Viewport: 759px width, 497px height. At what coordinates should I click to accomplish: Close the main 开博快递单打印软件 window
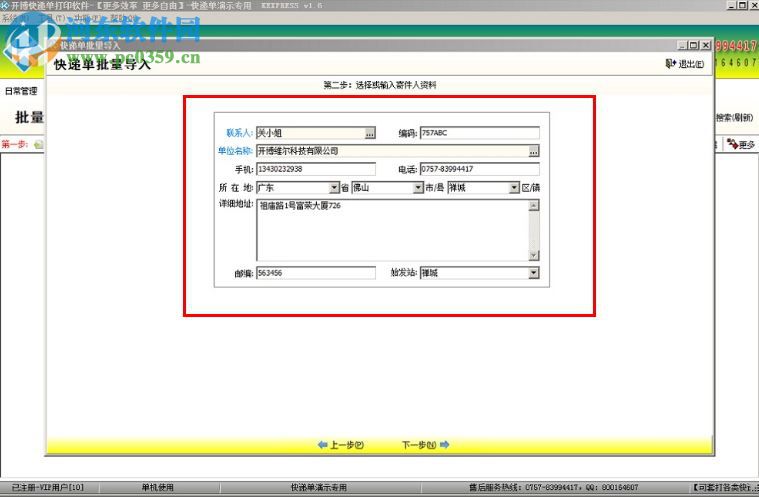click(754, 5)
